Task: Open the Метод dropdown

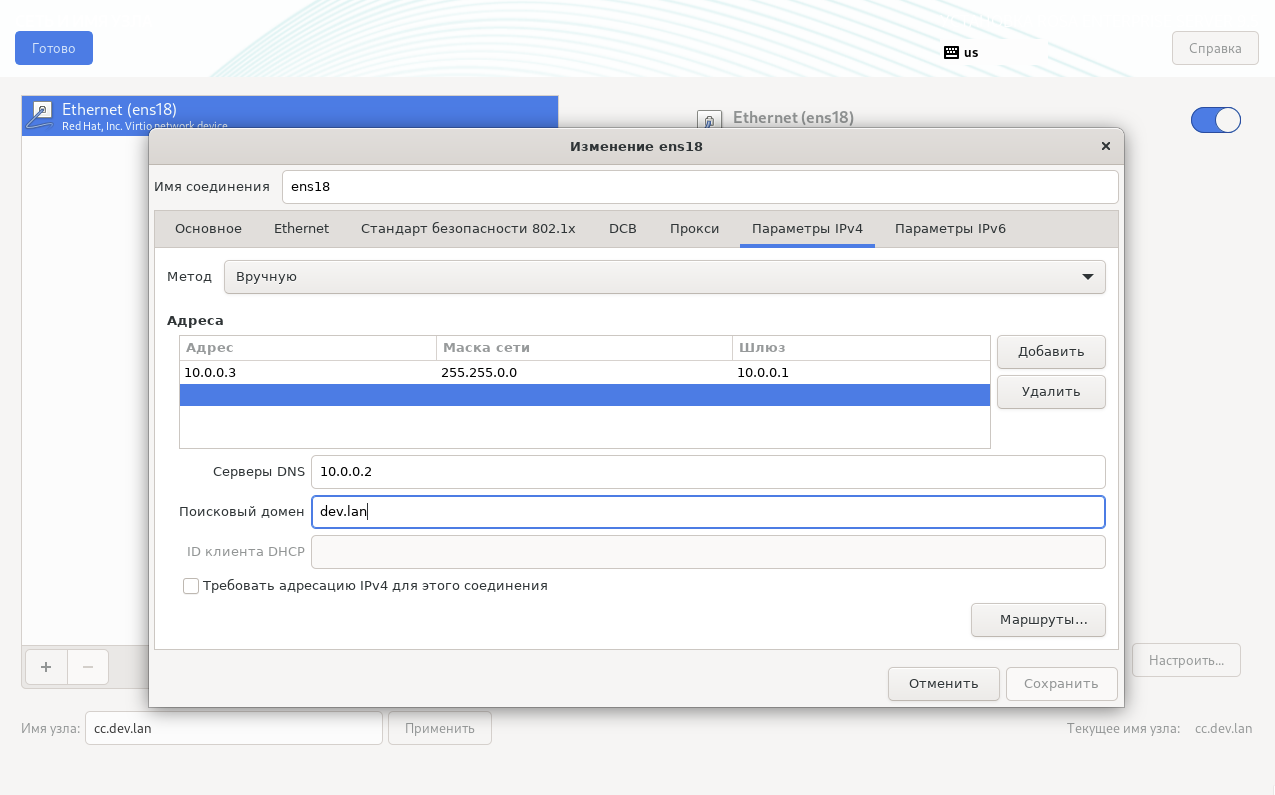Action: 664,277
